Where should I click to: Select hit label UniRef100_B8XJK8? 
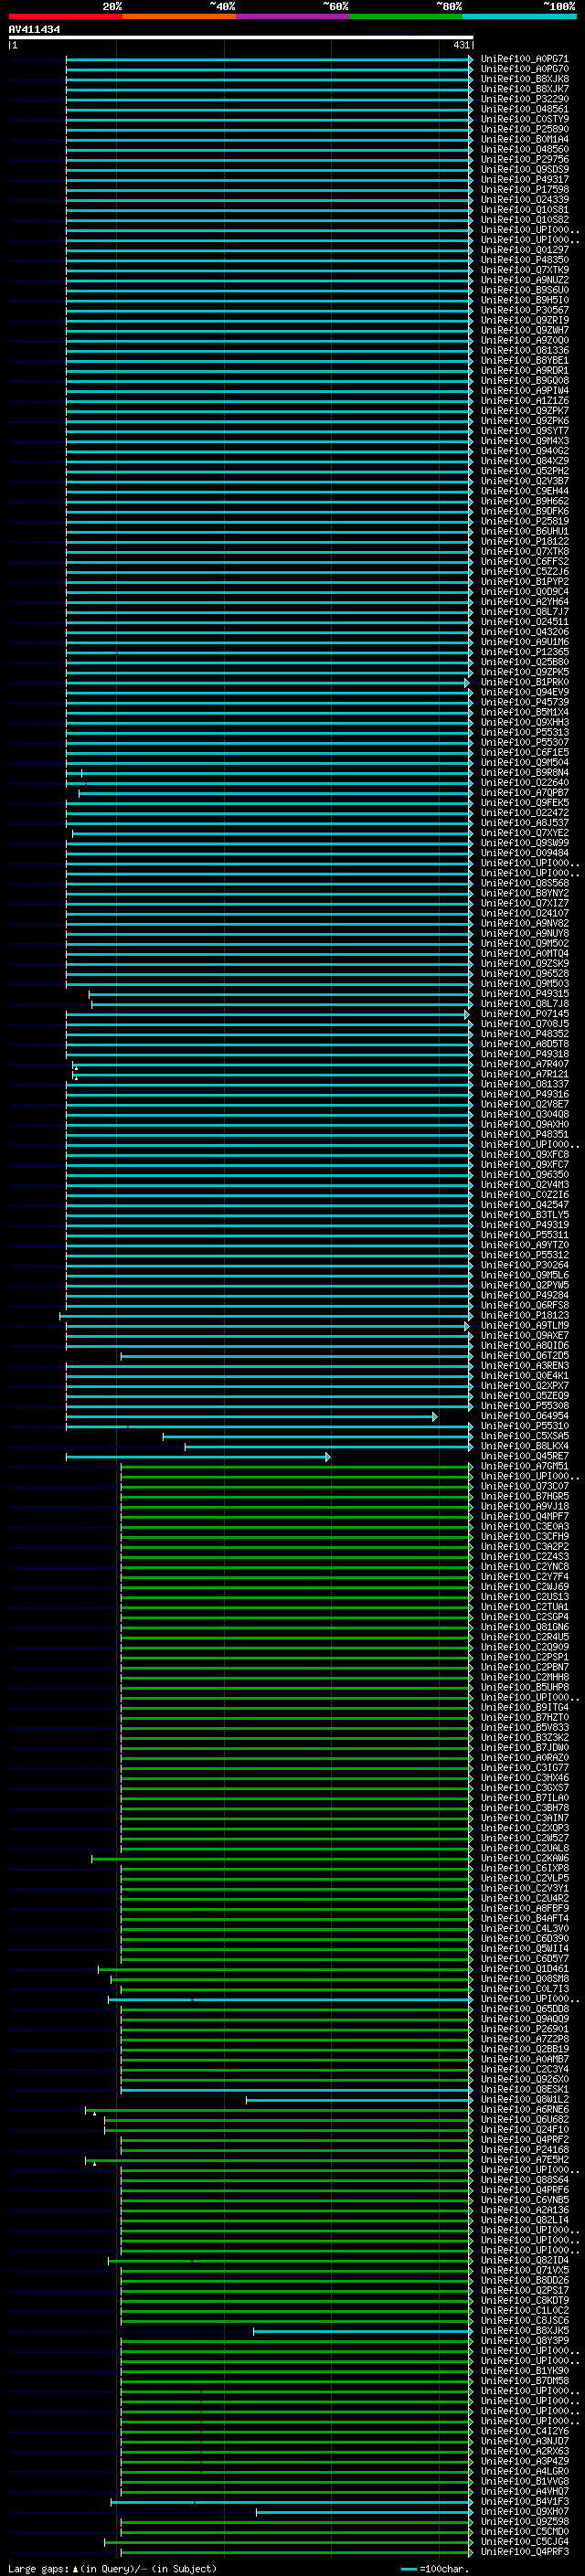tap(525, 79)
